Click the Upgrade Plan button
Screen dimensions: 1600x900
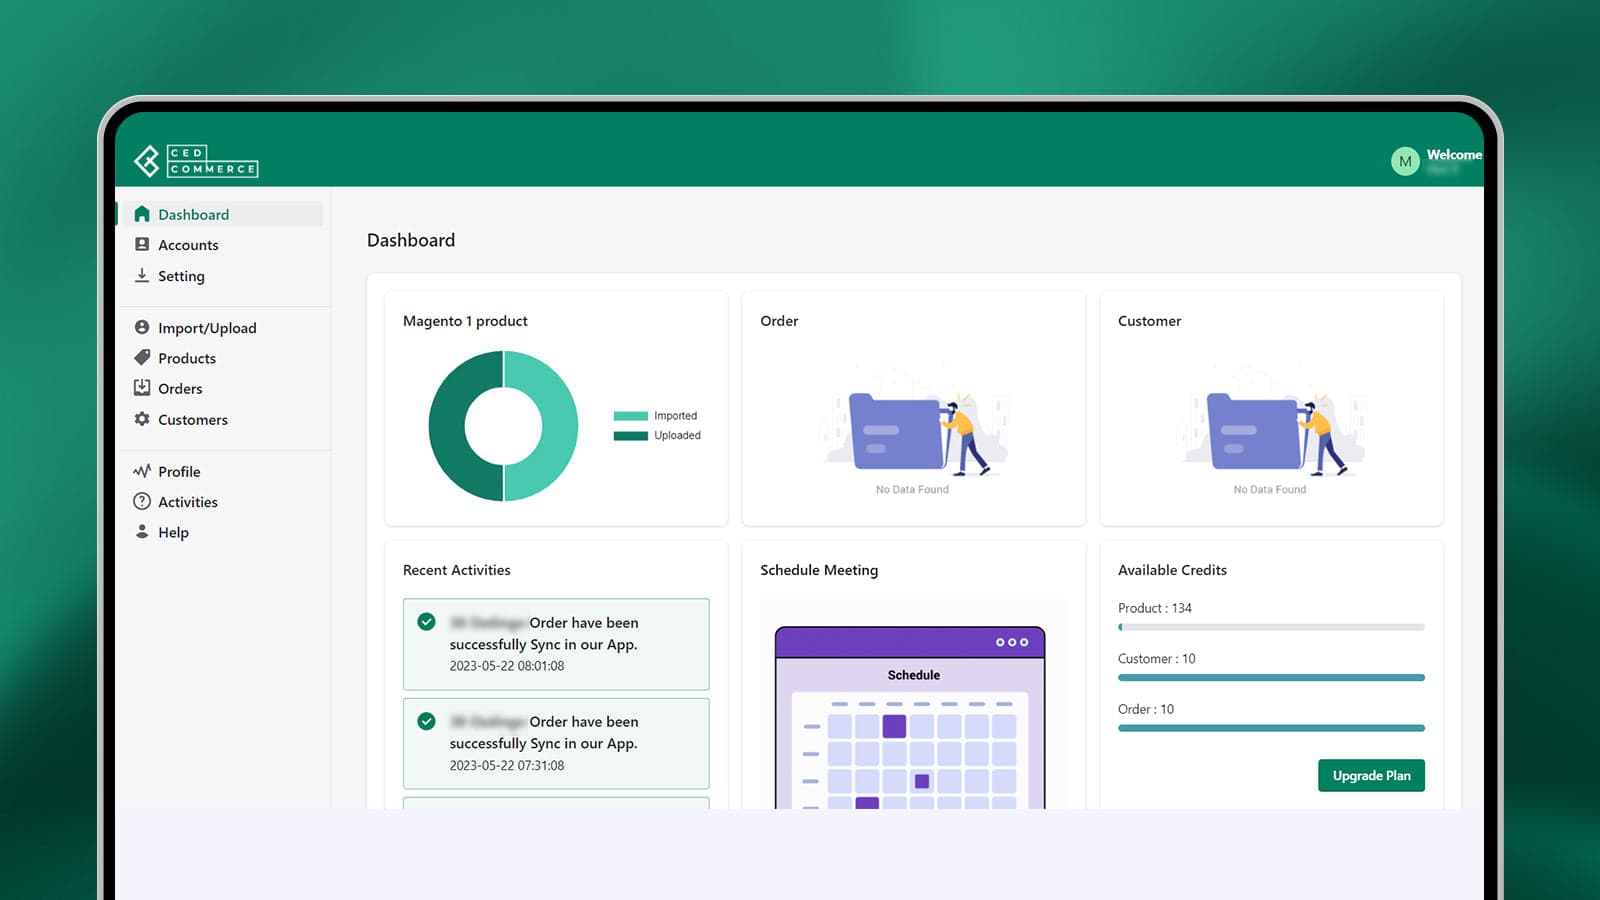point(1371,775)
